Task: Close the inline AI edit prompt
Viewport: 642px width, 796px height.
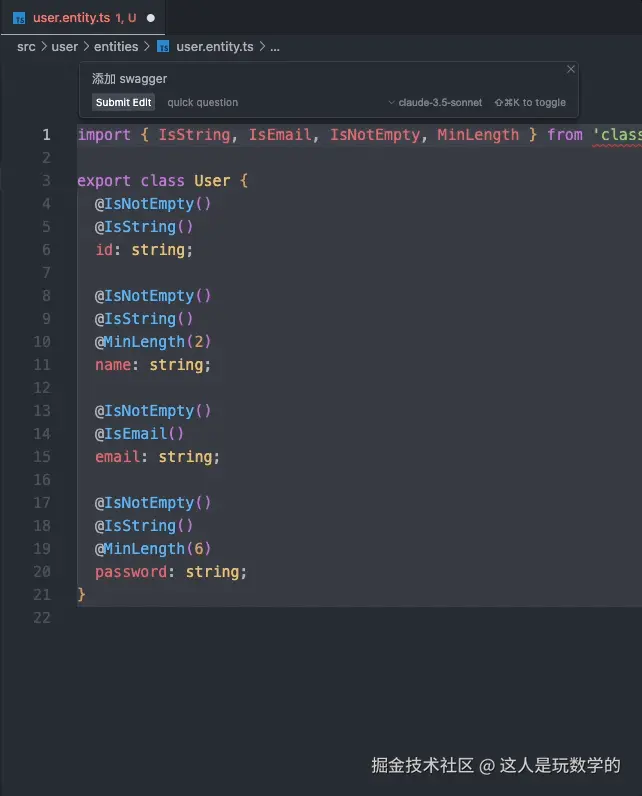Action: coord(571,69)
